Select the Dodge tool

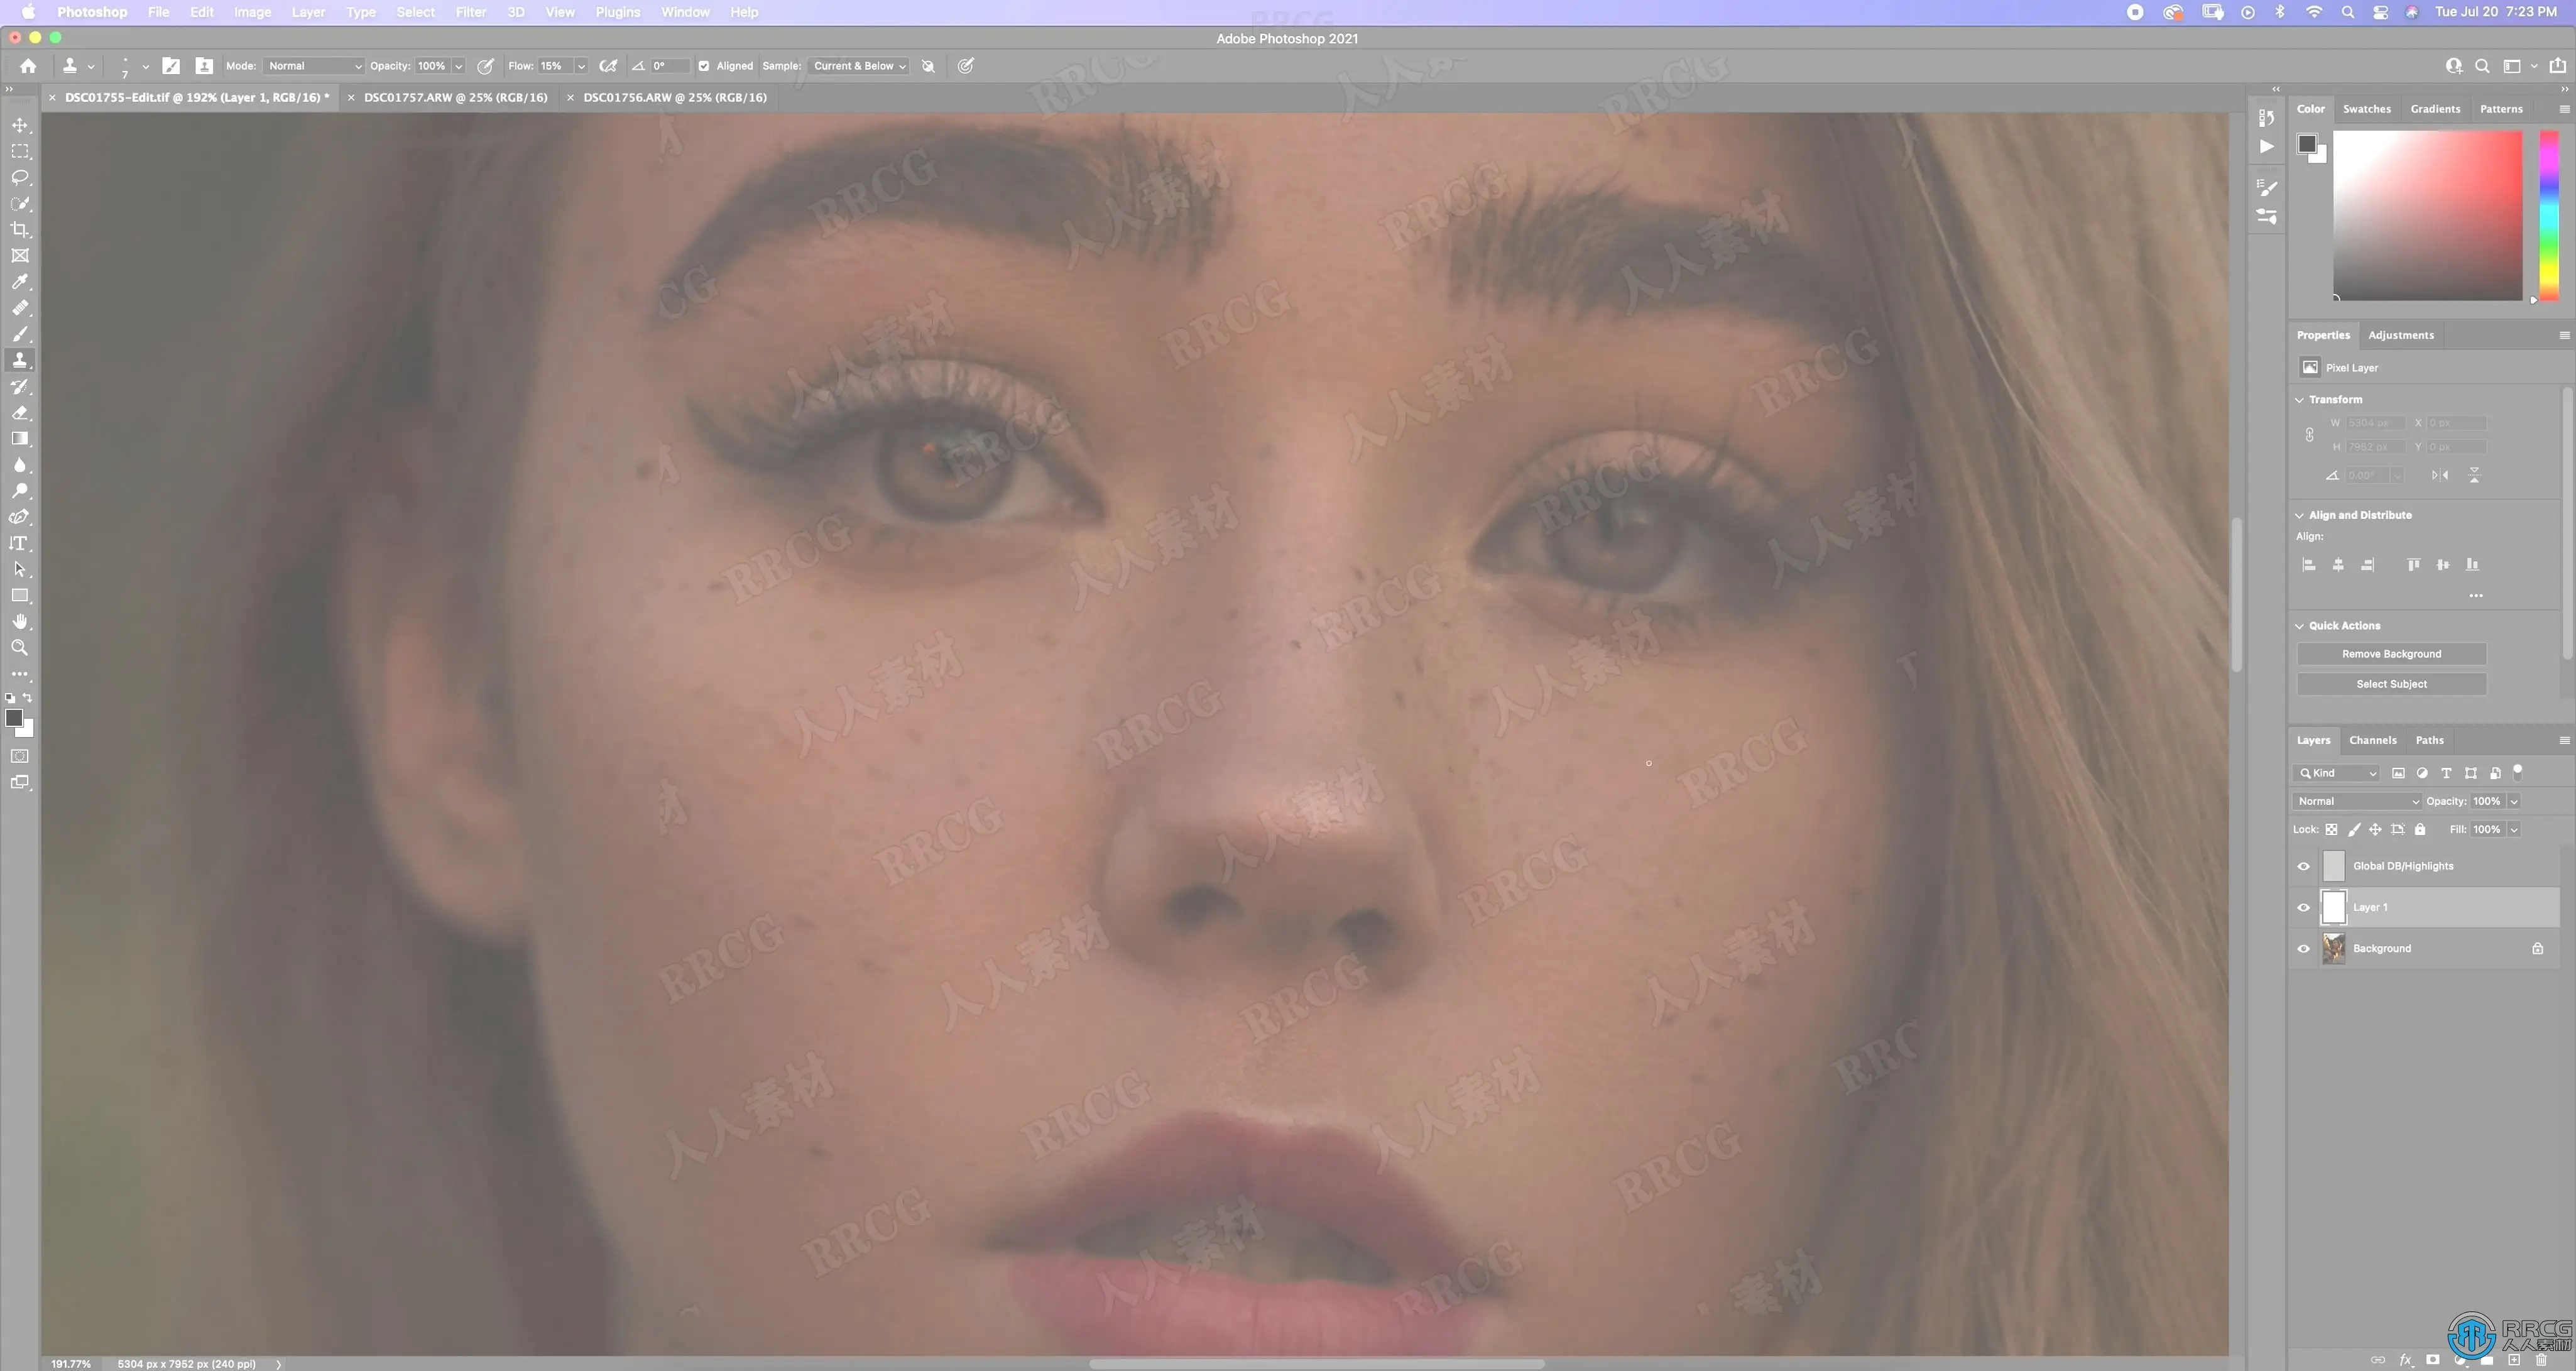(x=20, y=491)
